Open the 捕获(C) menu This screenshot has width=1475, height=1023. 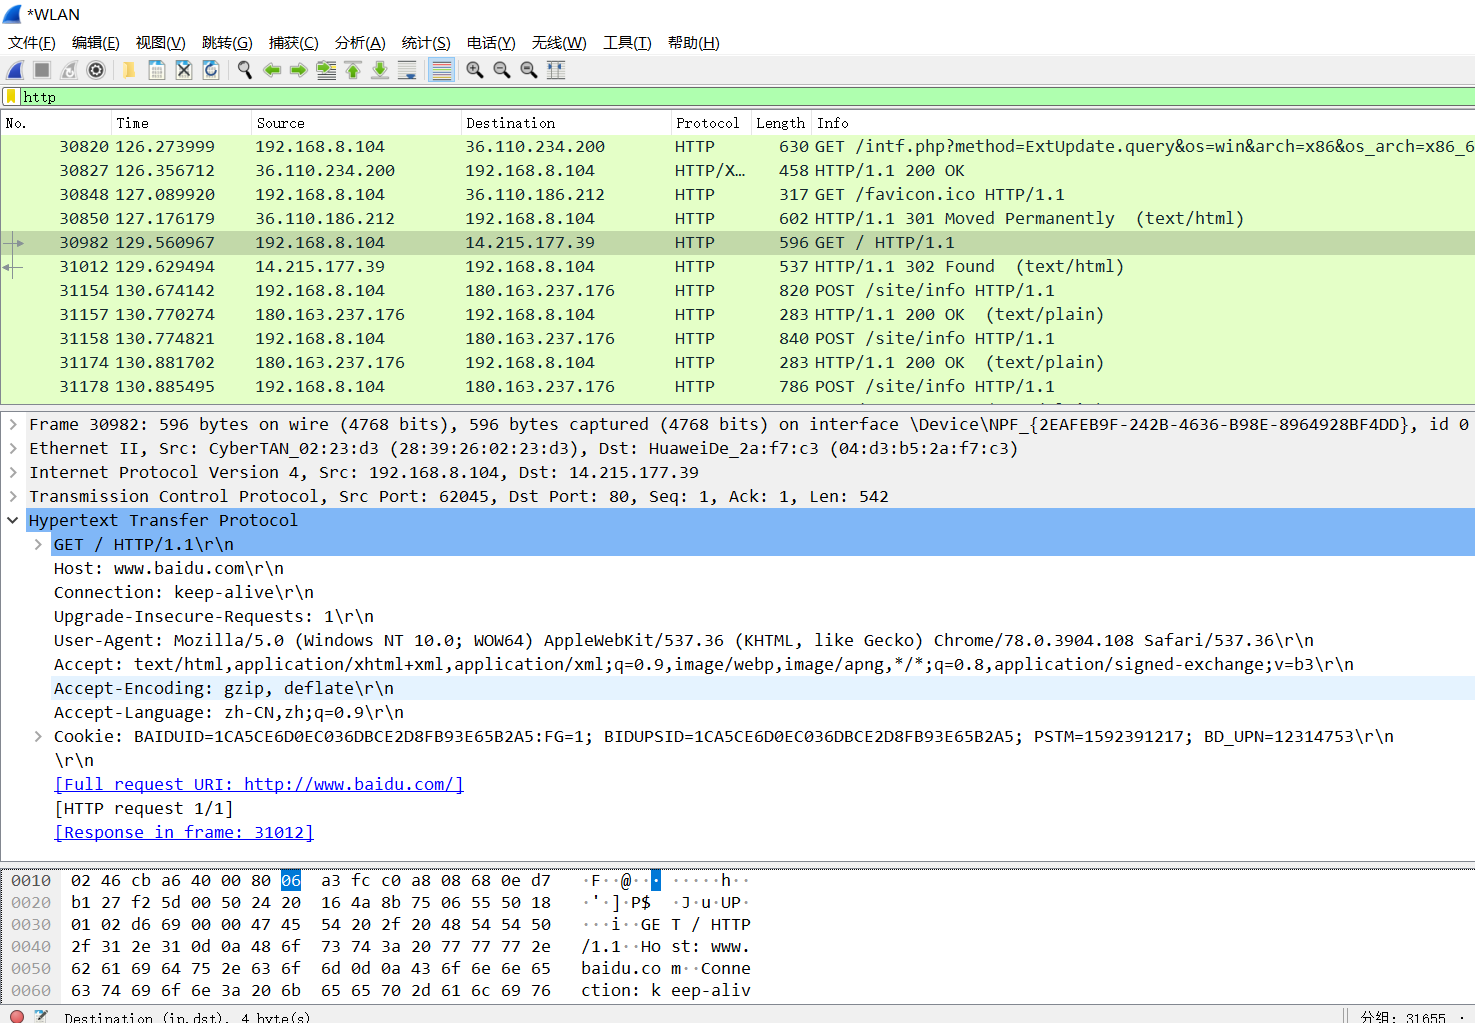tap(294, 43)
